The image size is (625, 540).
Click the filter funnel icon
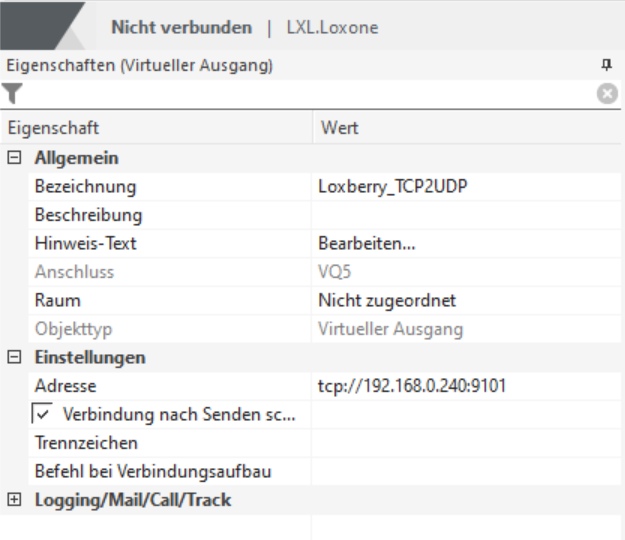click(12, 94)
